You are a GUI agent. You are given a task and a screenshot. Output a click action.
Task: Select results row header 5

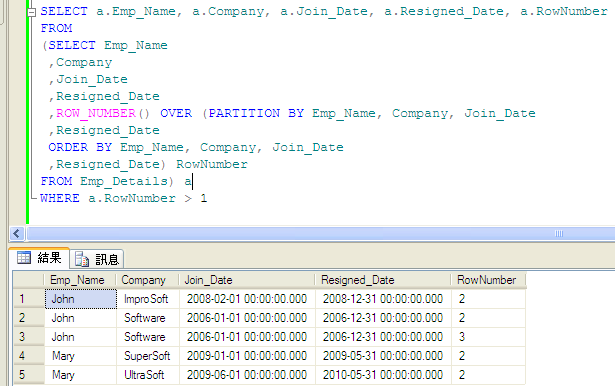click(x=29, y=375)
